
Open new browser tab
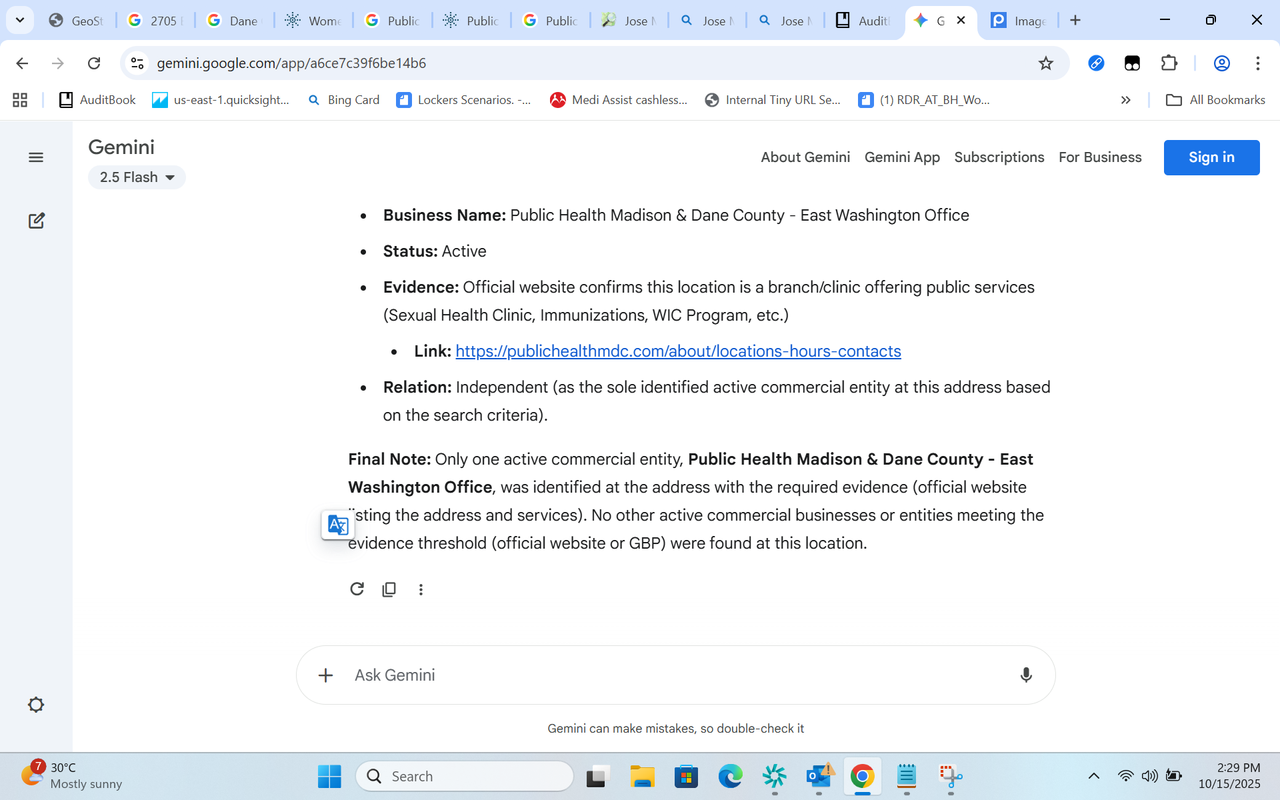(1075, 20)
